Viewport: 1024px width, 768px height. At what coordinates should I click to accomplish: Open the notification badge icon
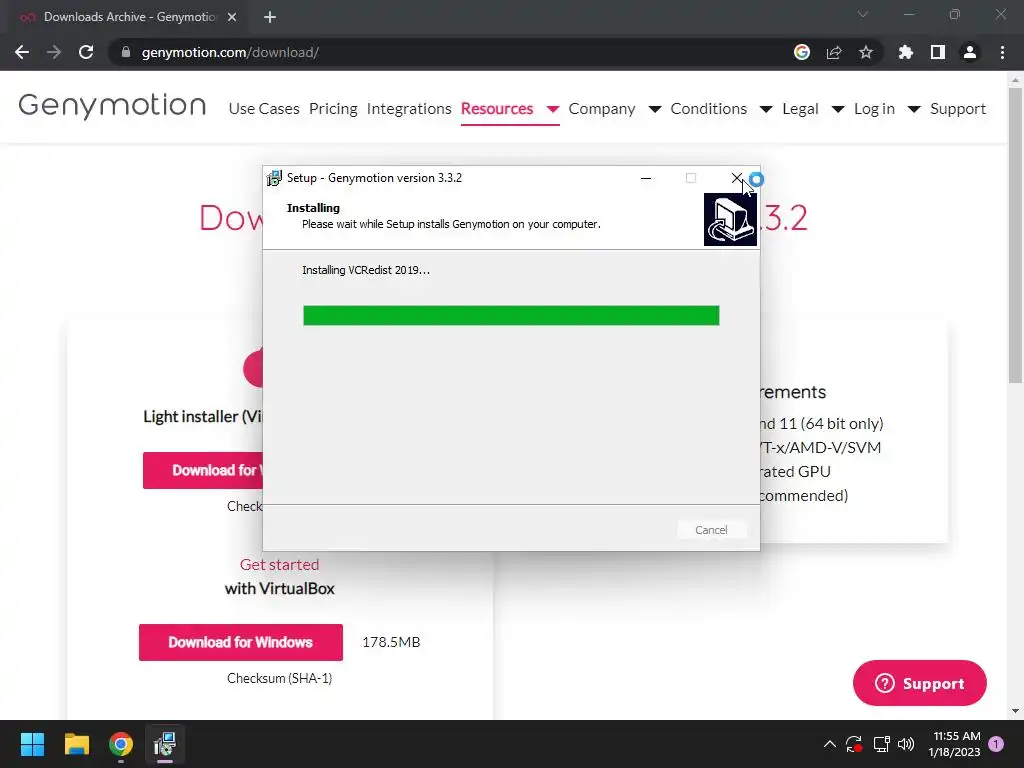[997, 744]
